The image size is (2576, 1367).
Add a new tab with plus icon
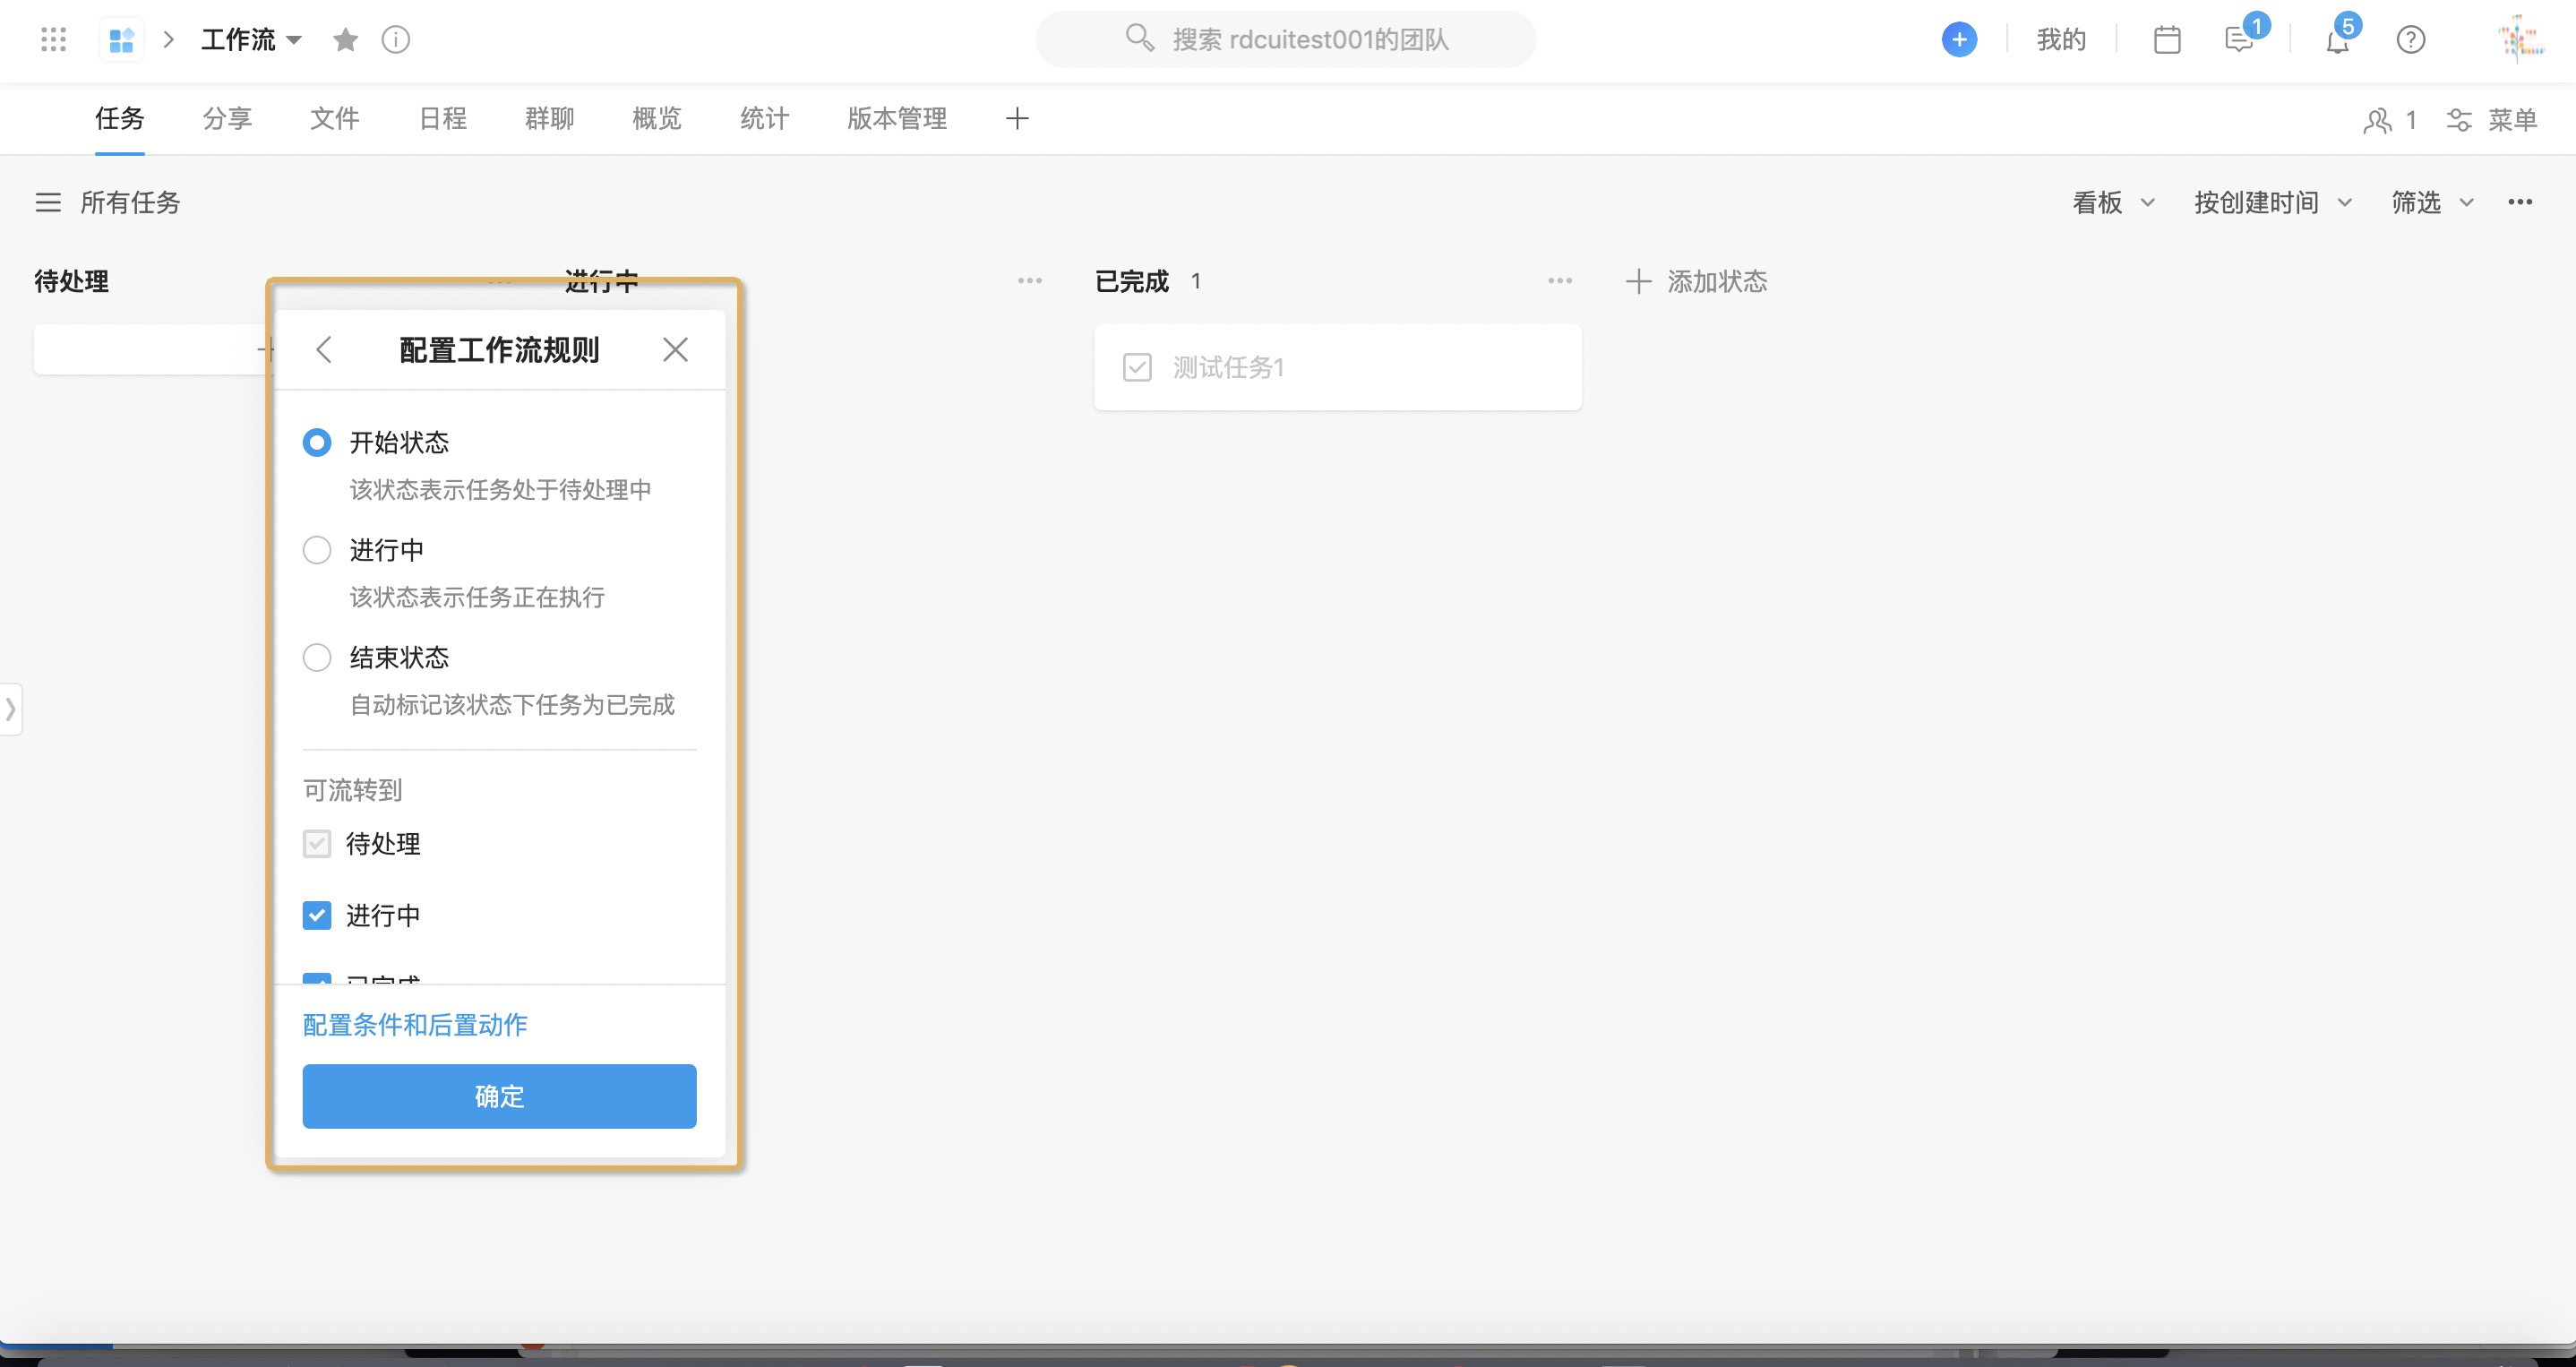coord(1017,118)
